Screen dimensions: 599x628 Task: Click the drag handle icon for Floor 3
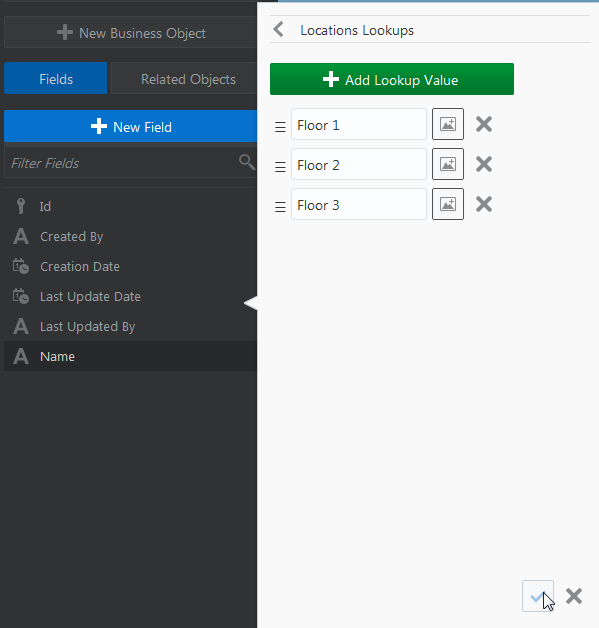tap(280, 207)
